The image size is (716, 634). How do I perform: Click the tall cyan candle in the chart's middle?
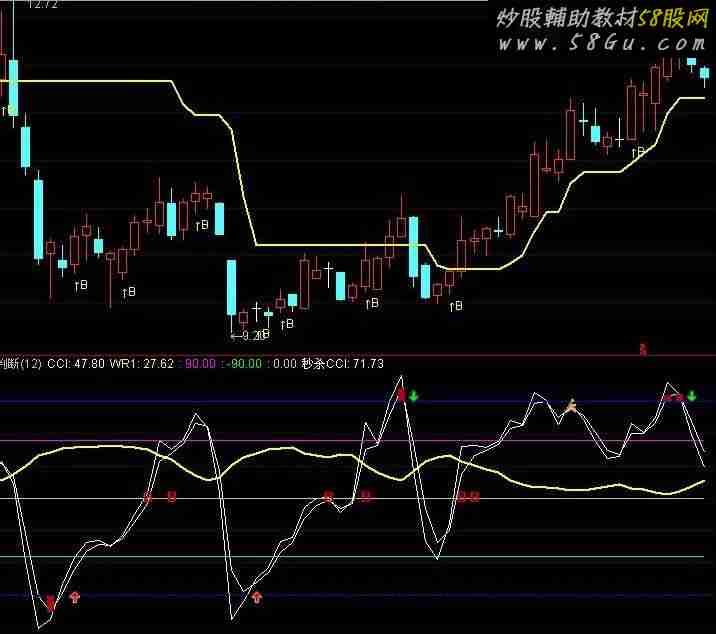tap(413, 247)
